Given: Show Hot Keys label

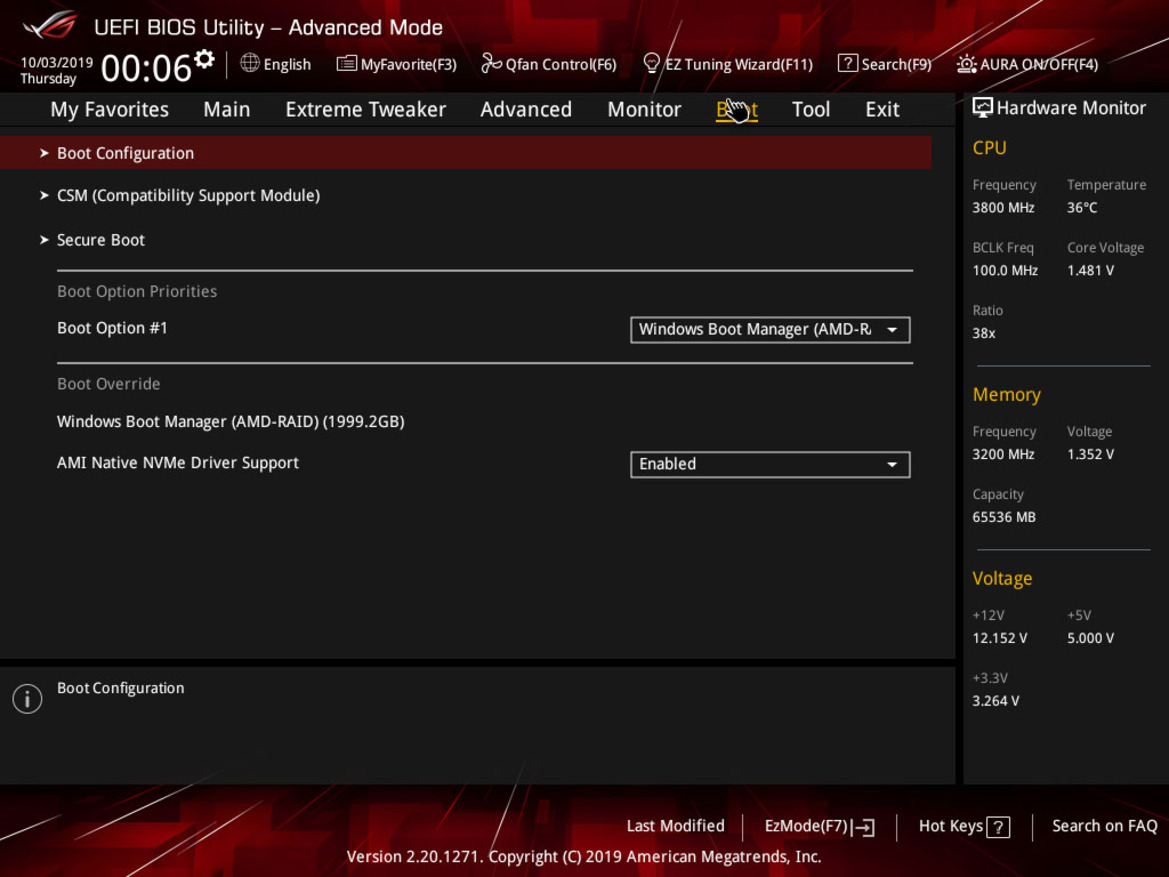Looking at the screenshot, I should (951, 826).
